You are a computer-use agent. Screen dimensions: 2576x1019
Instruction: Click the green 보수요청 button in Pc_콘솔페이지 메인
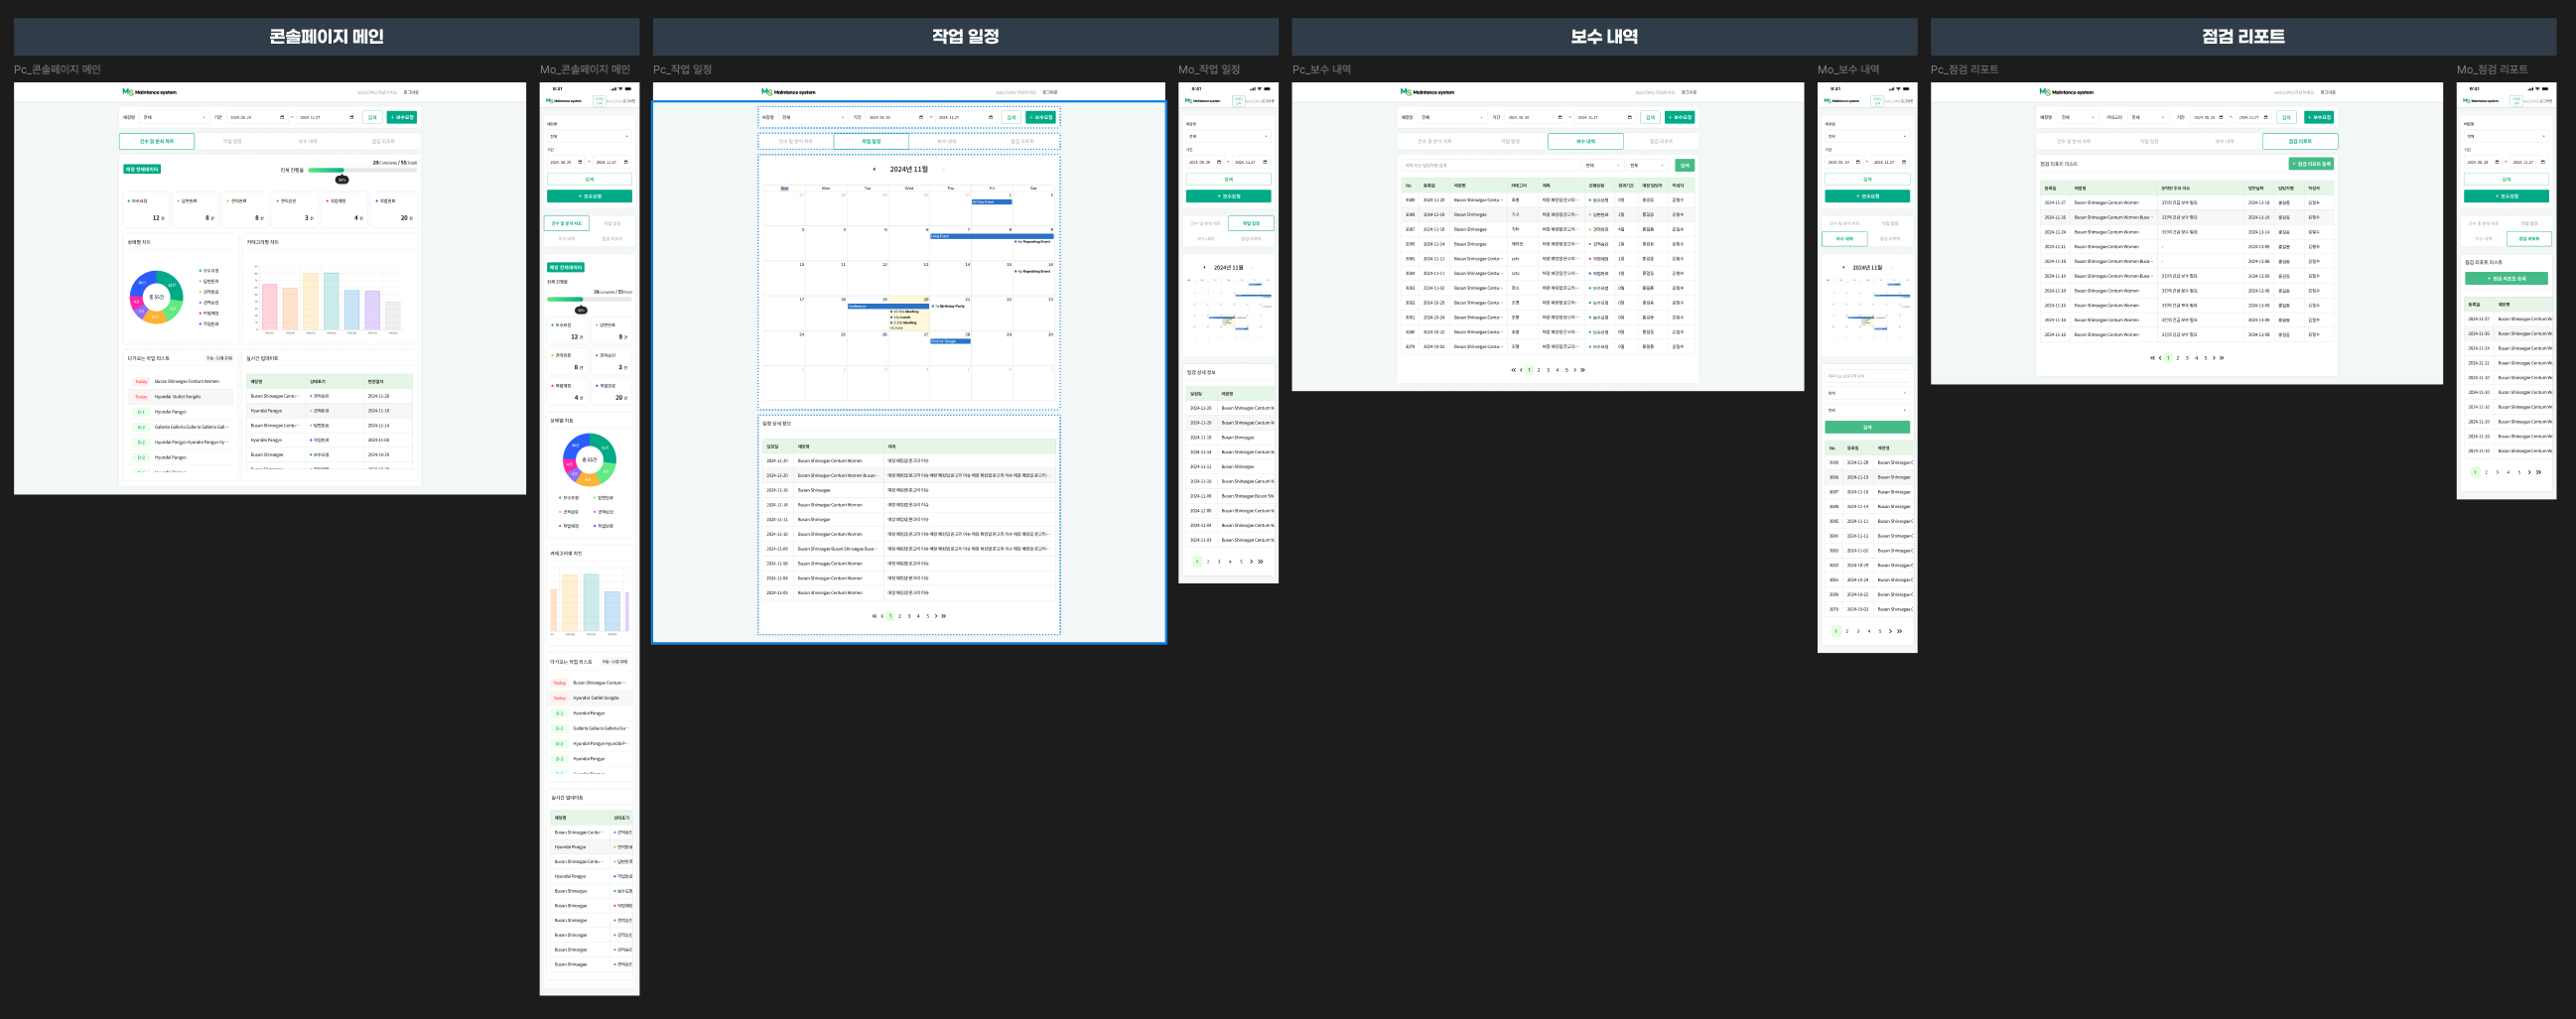point(402,117)
